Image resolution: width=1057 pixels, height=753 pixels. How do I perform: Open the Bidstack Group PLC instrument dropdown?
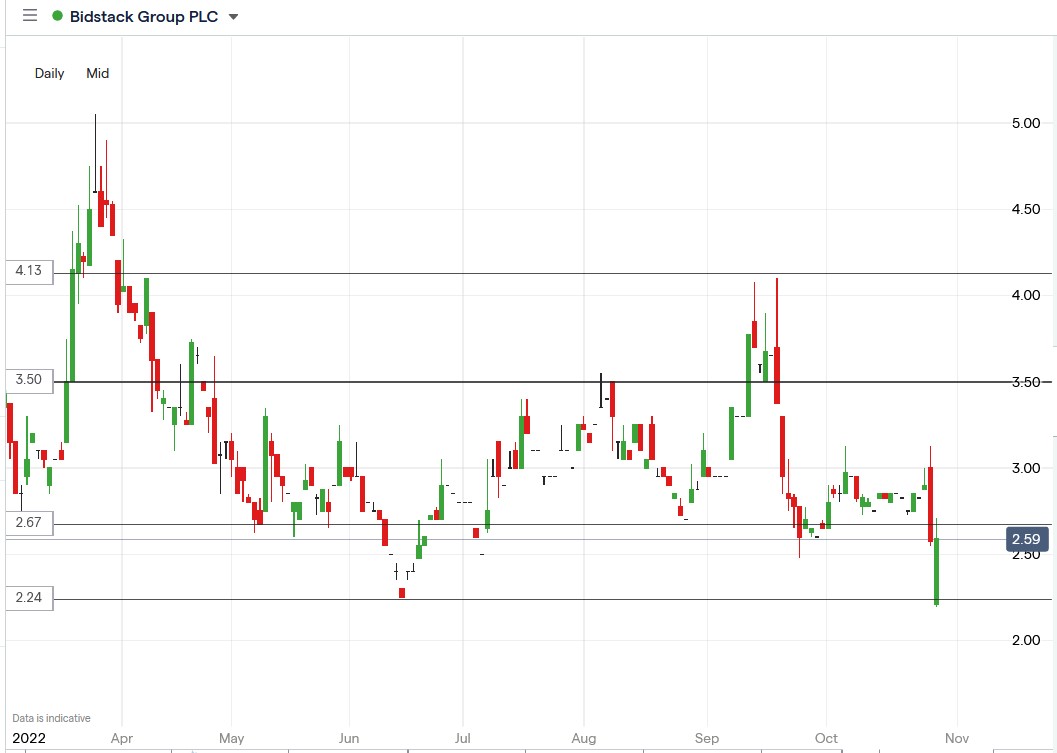(233, 16)
